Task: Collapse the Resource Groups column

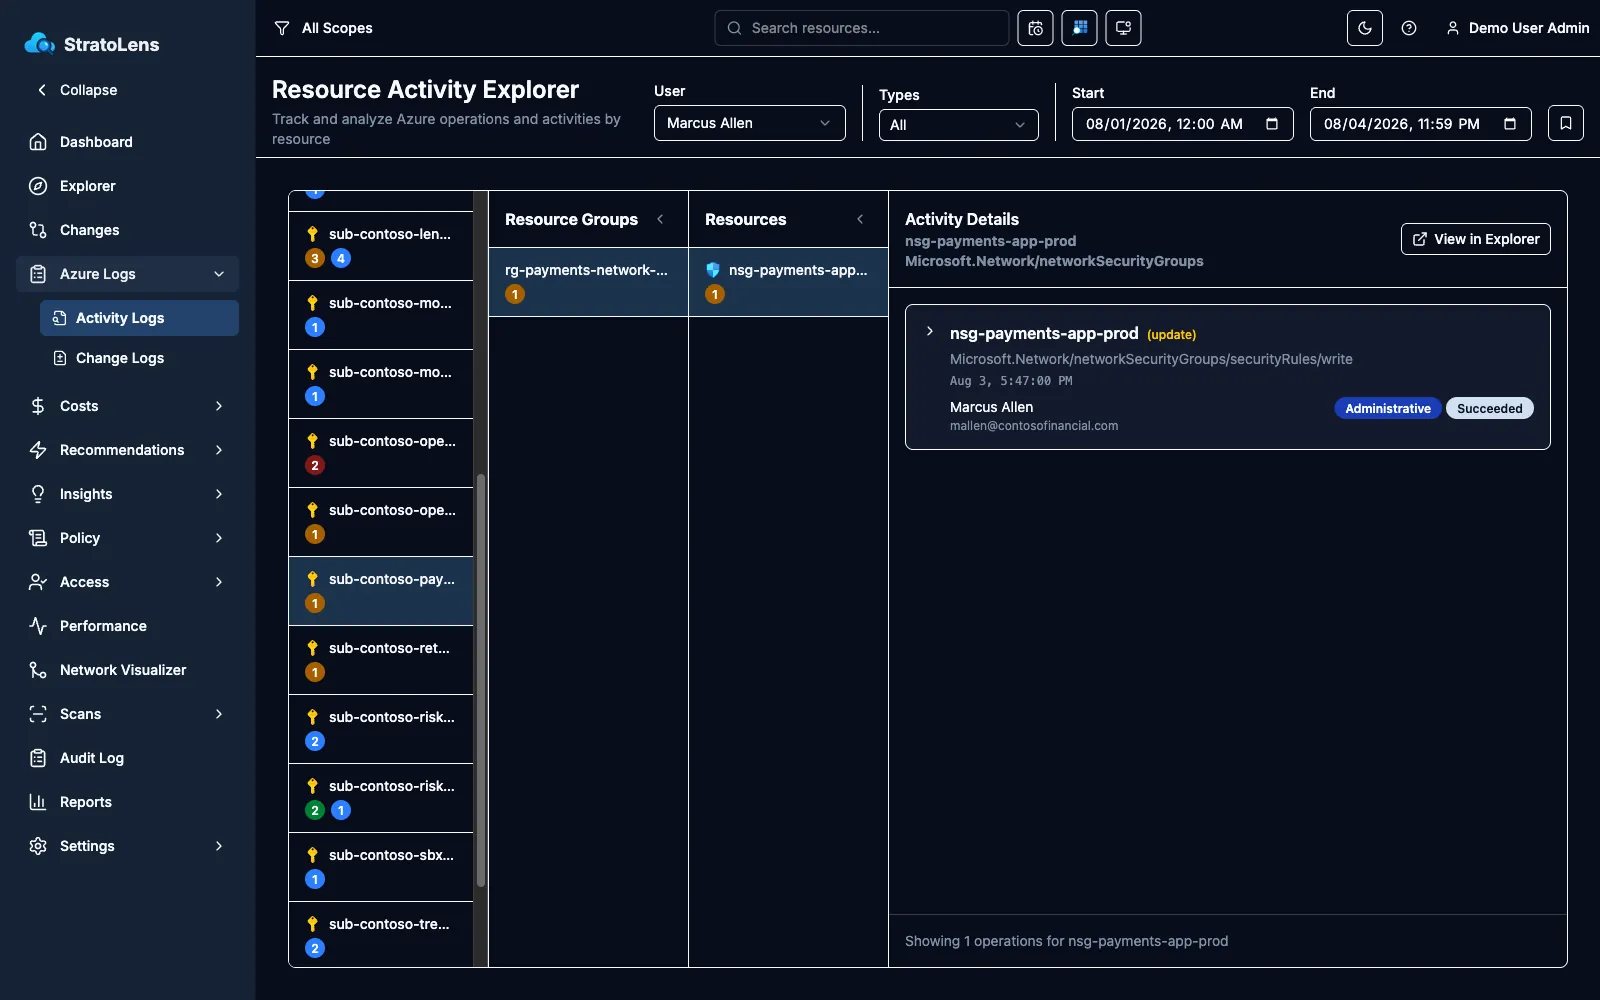Action: pyautogui.click(x=660, y=219)
